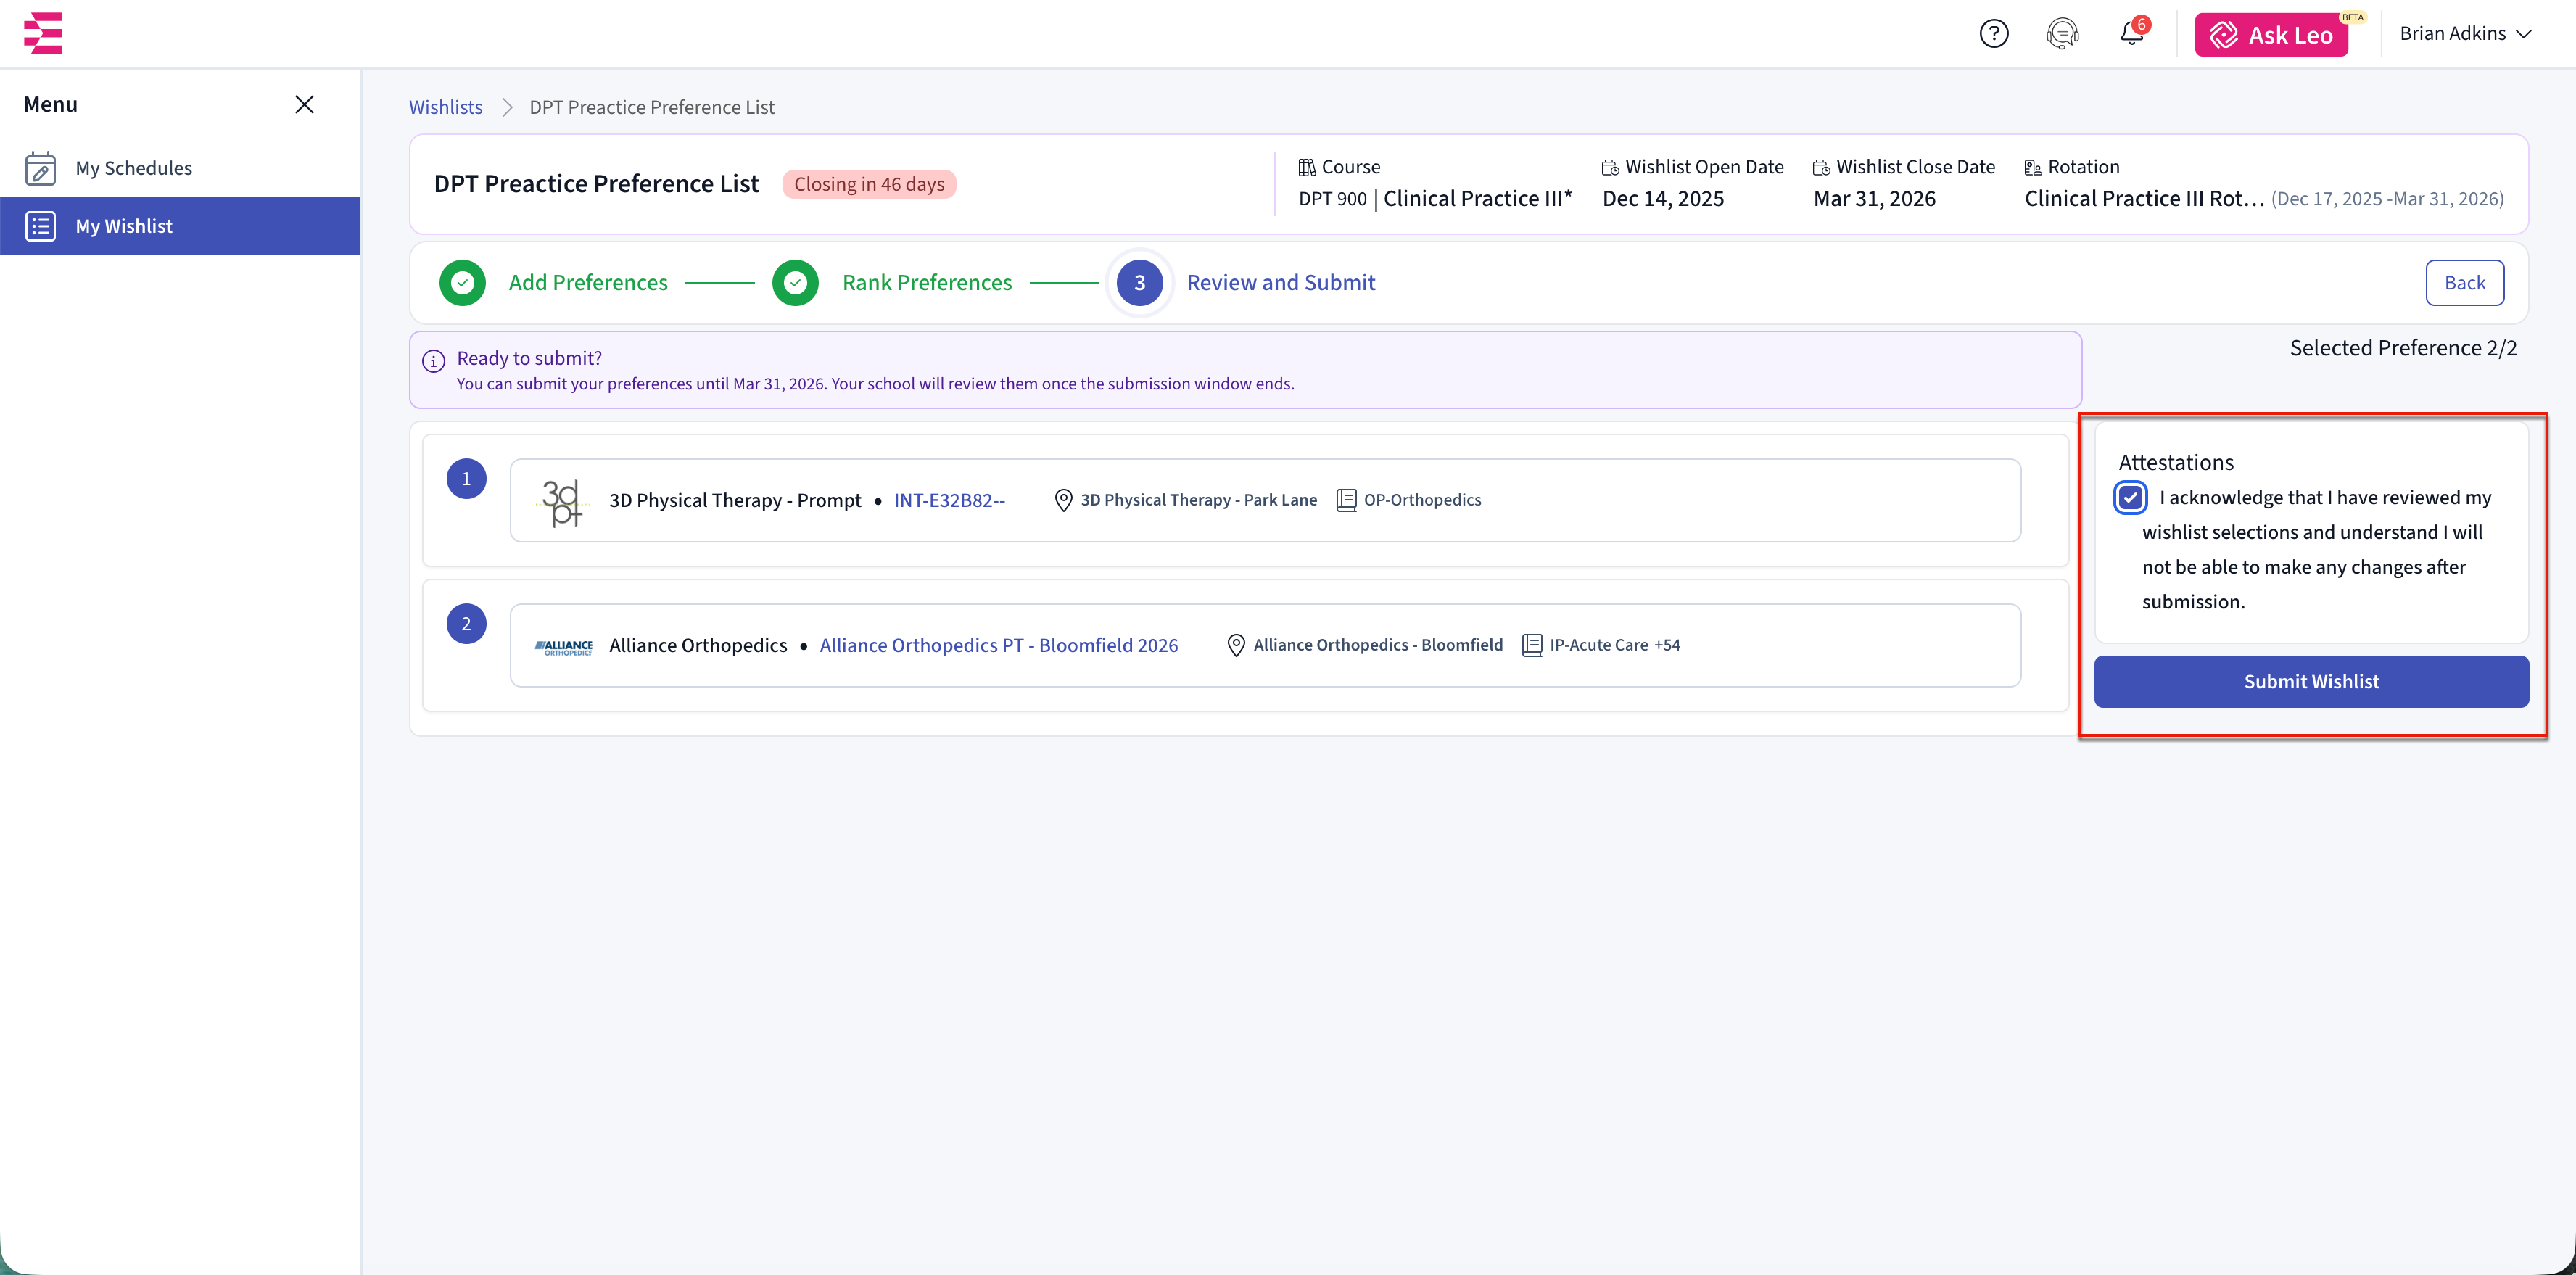Open the notifications bell
2576x1275 pixels.
point(2131,34)
